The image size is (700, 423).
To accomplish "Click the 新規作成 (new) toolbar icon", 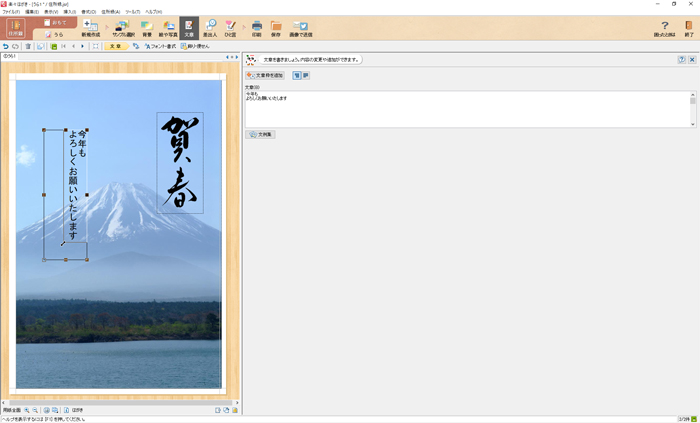I will pos(91,27).
